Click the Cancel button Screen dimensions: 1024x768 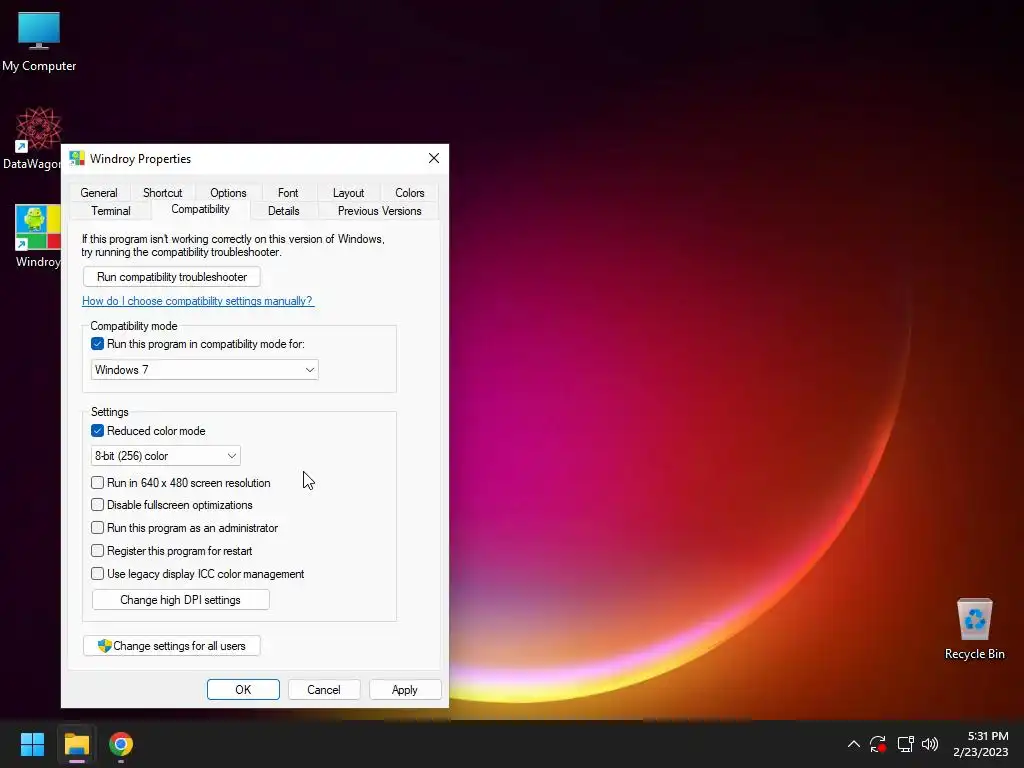(x=324, y=690)
